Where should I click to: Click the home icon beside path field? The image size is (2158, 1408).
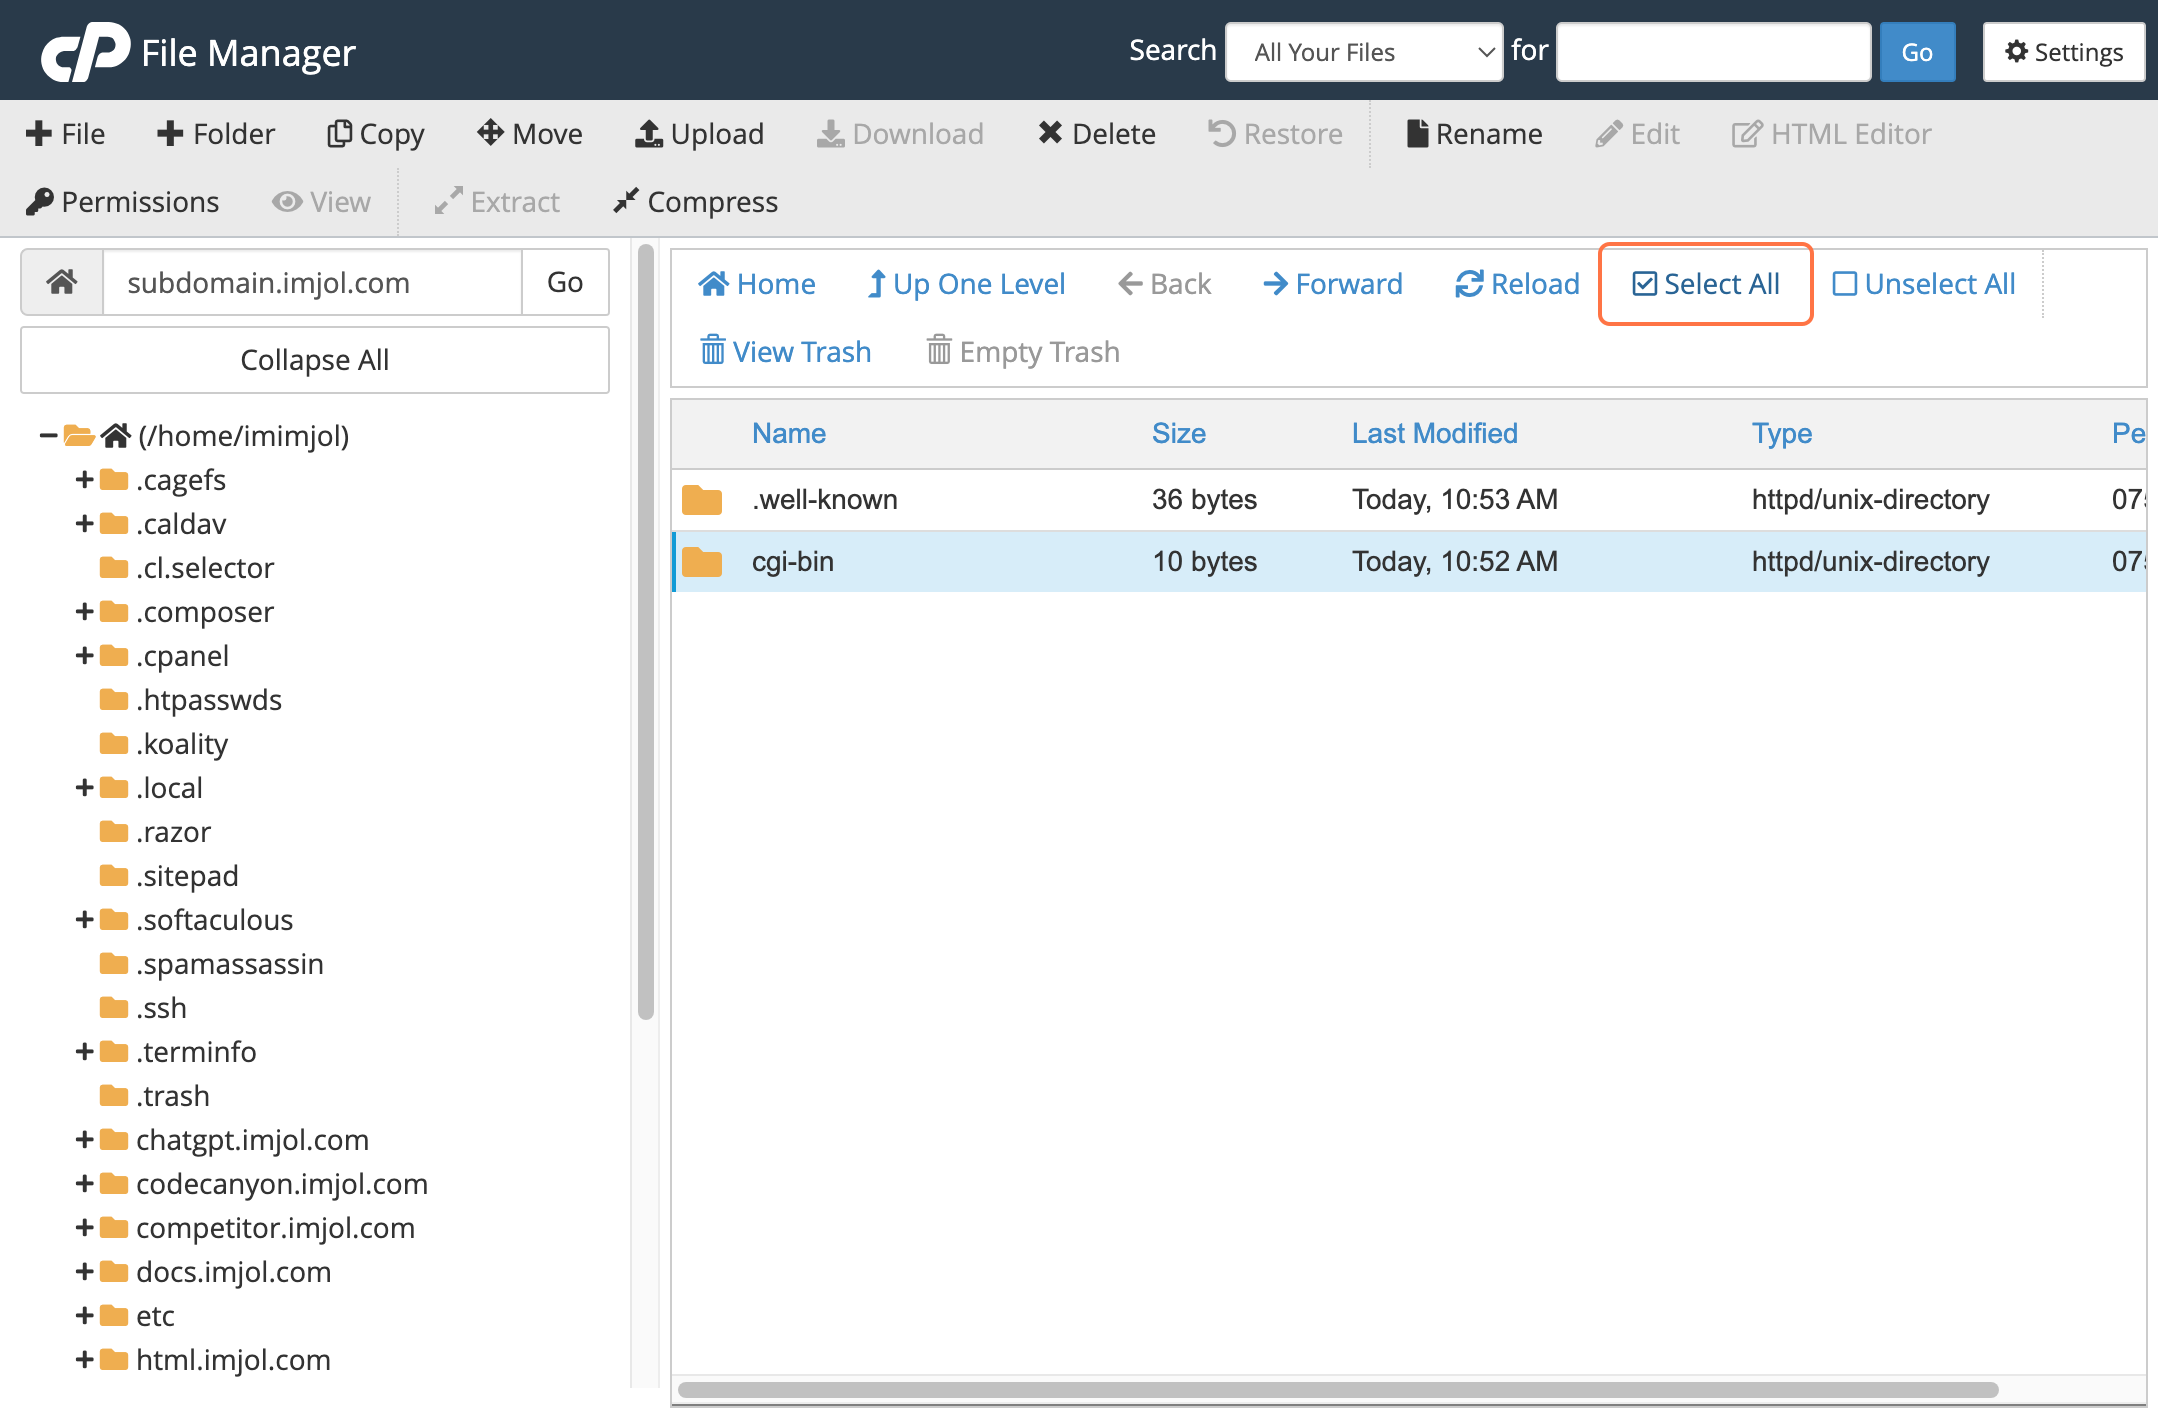pos(62,283)
